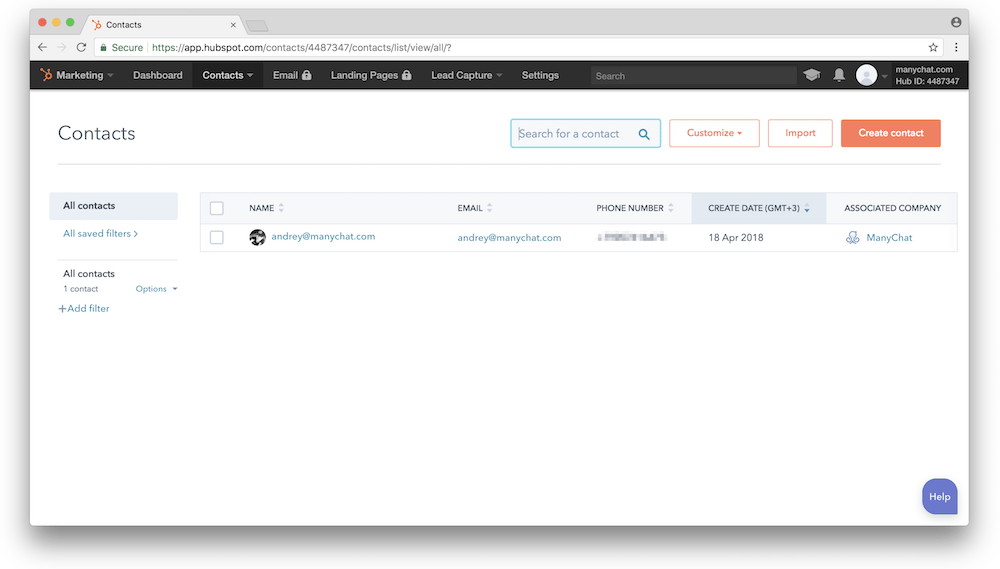Click the ASSOCIATED COMPANY column header
The width and height of the screenshot is (1000, 569).
click(x=892, y=208)
